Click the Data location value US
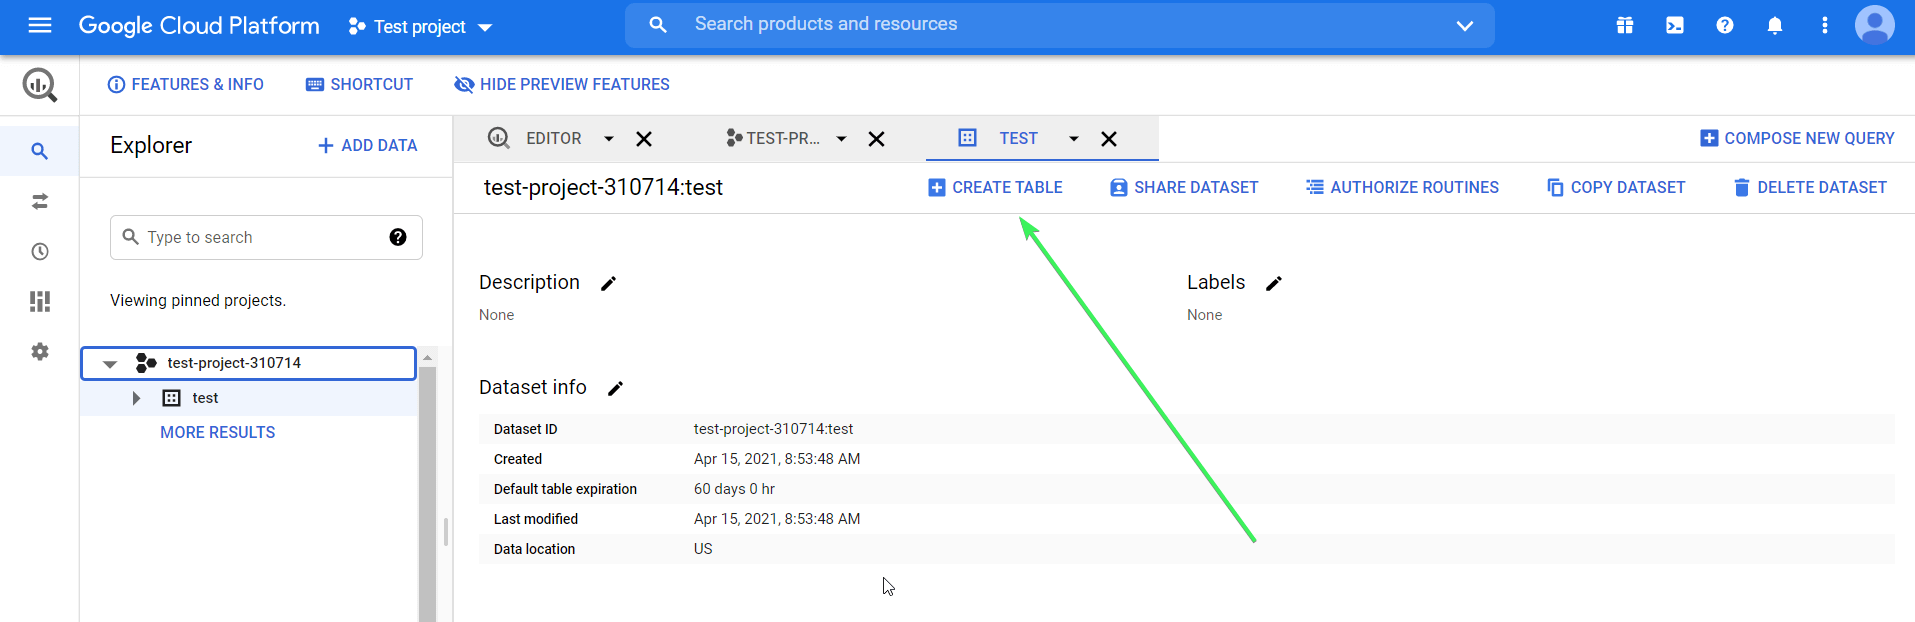 click(703, 549)
